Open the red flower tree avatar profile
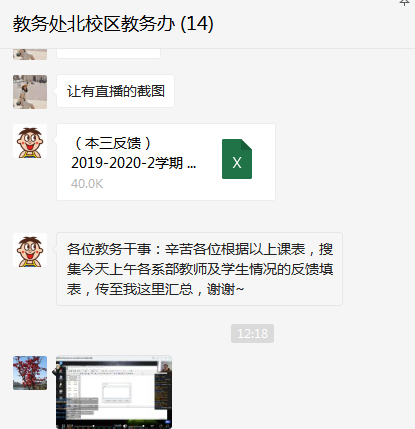 [30, 373]
